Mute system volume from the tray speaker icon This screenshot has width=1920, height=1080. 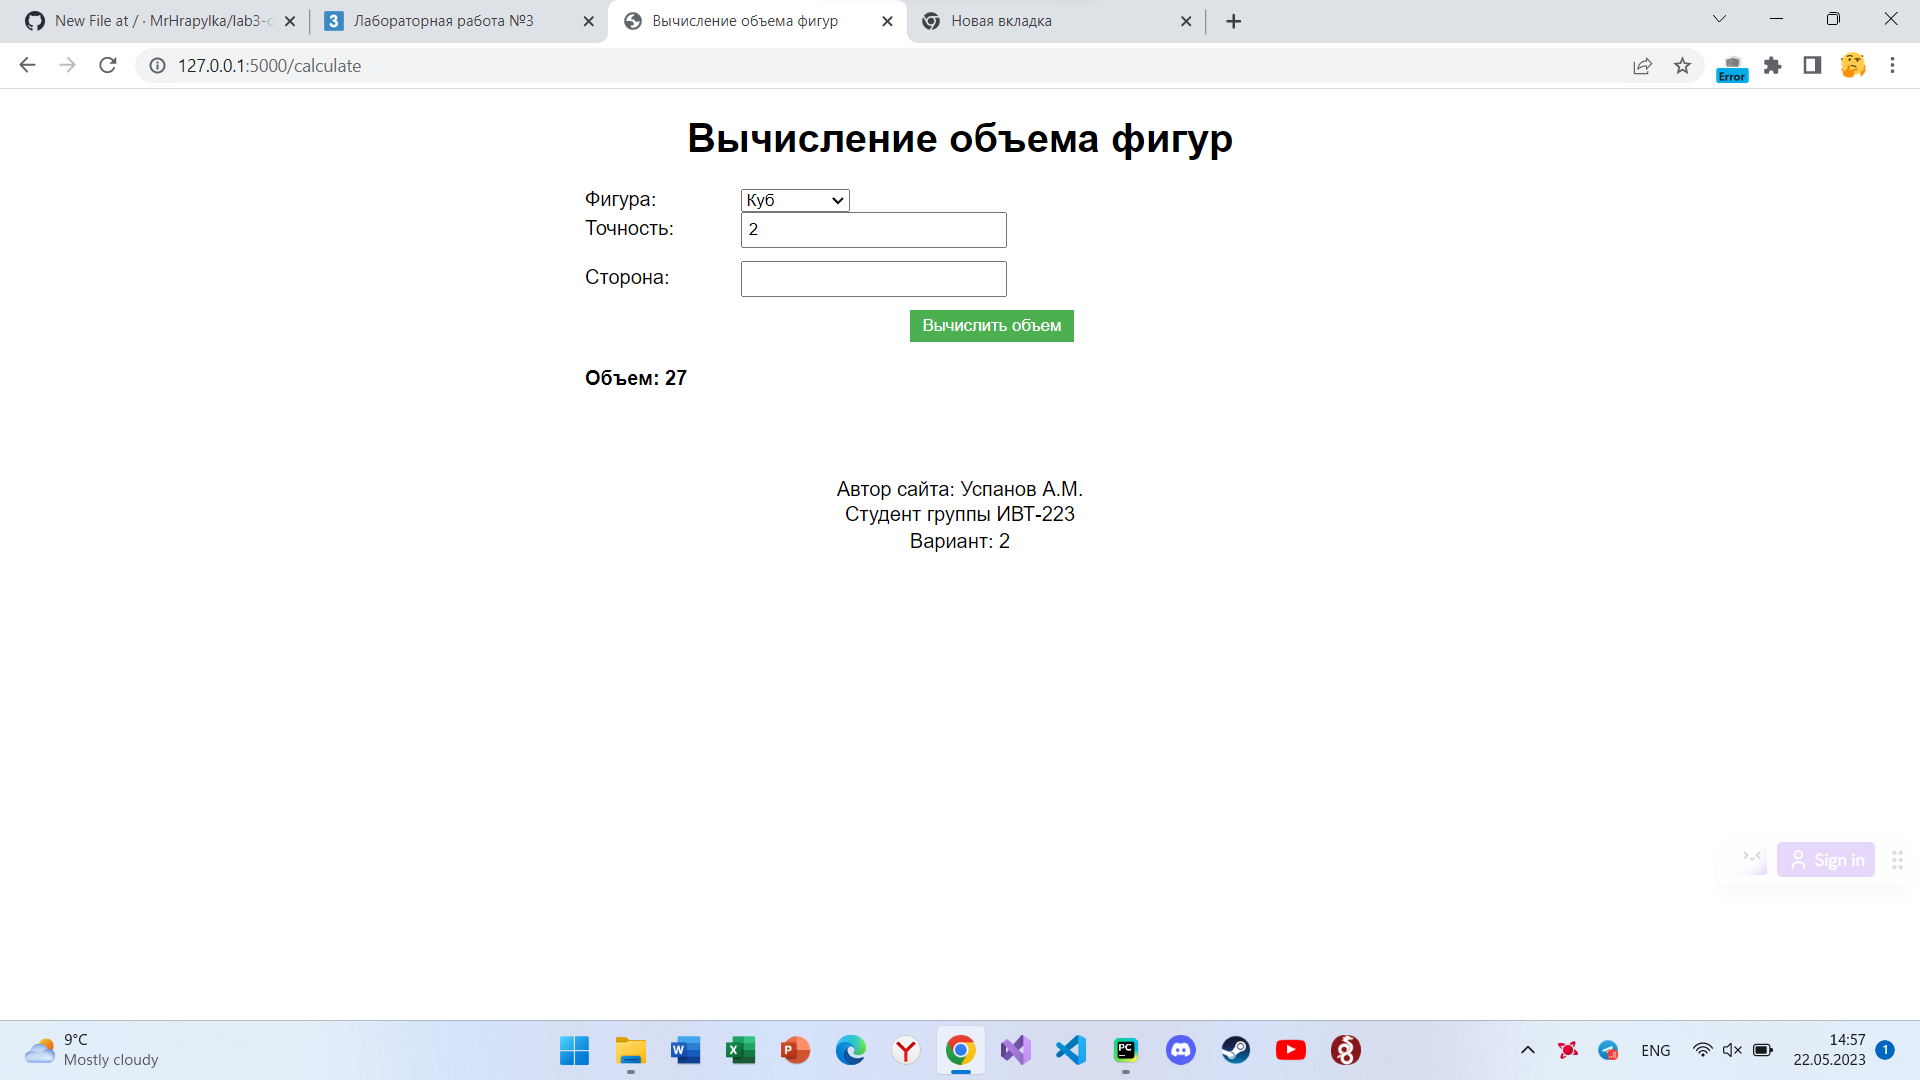[1732, 1050]
